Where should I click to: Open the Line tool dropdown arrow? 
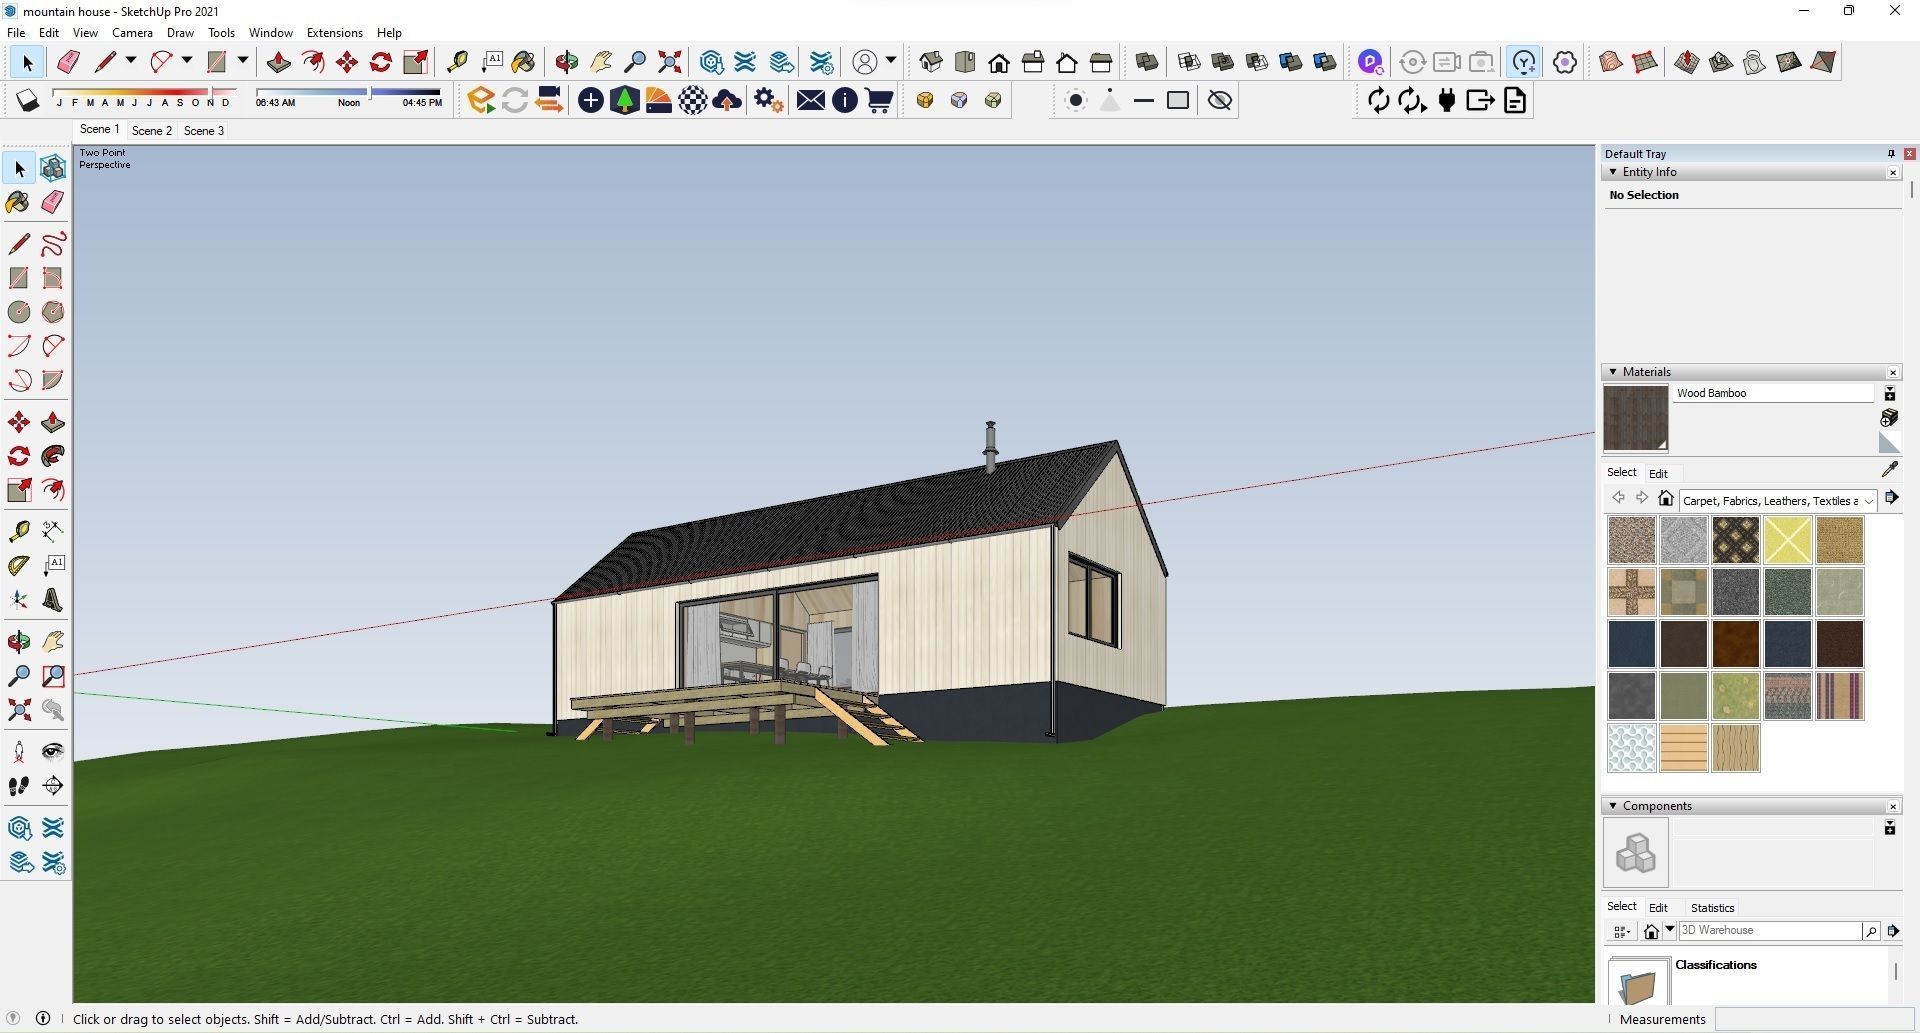pos(130,61)
